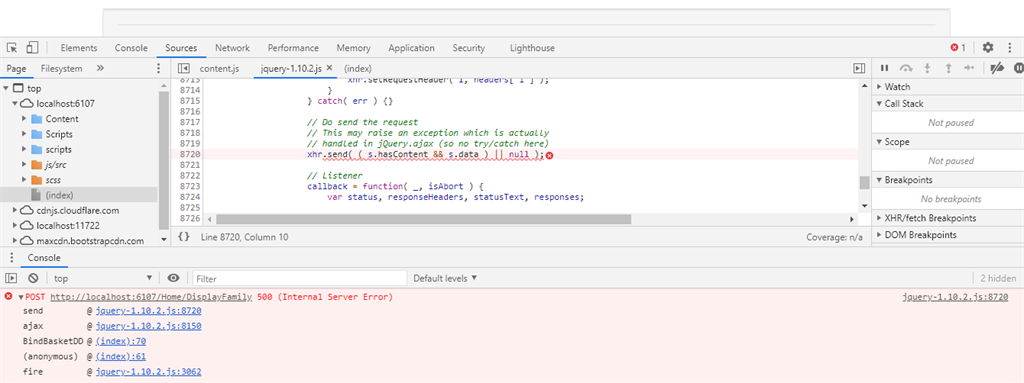Open the DisplayFamily POST URL link
The height and width of the screenshot is (383, 1024).
152,297
